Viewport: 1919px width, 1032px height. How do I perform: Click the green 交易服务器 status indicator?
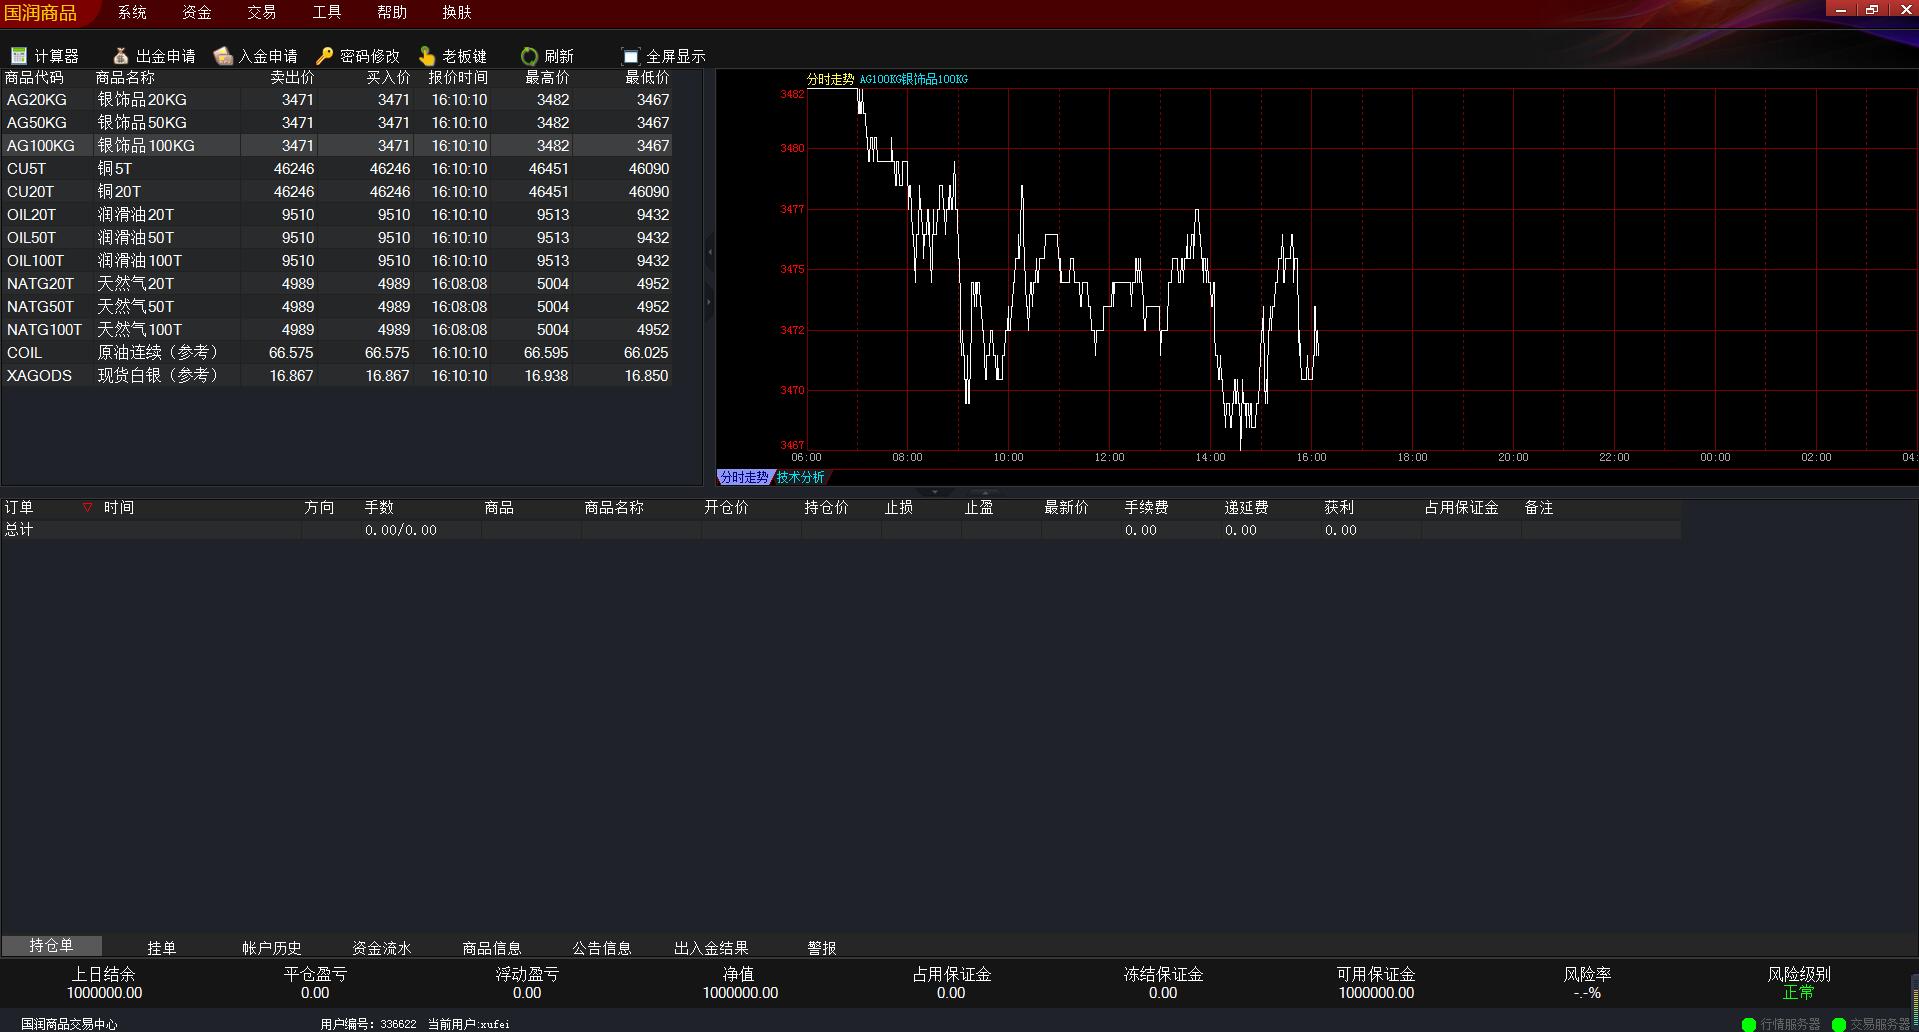pos(1838,1024)
